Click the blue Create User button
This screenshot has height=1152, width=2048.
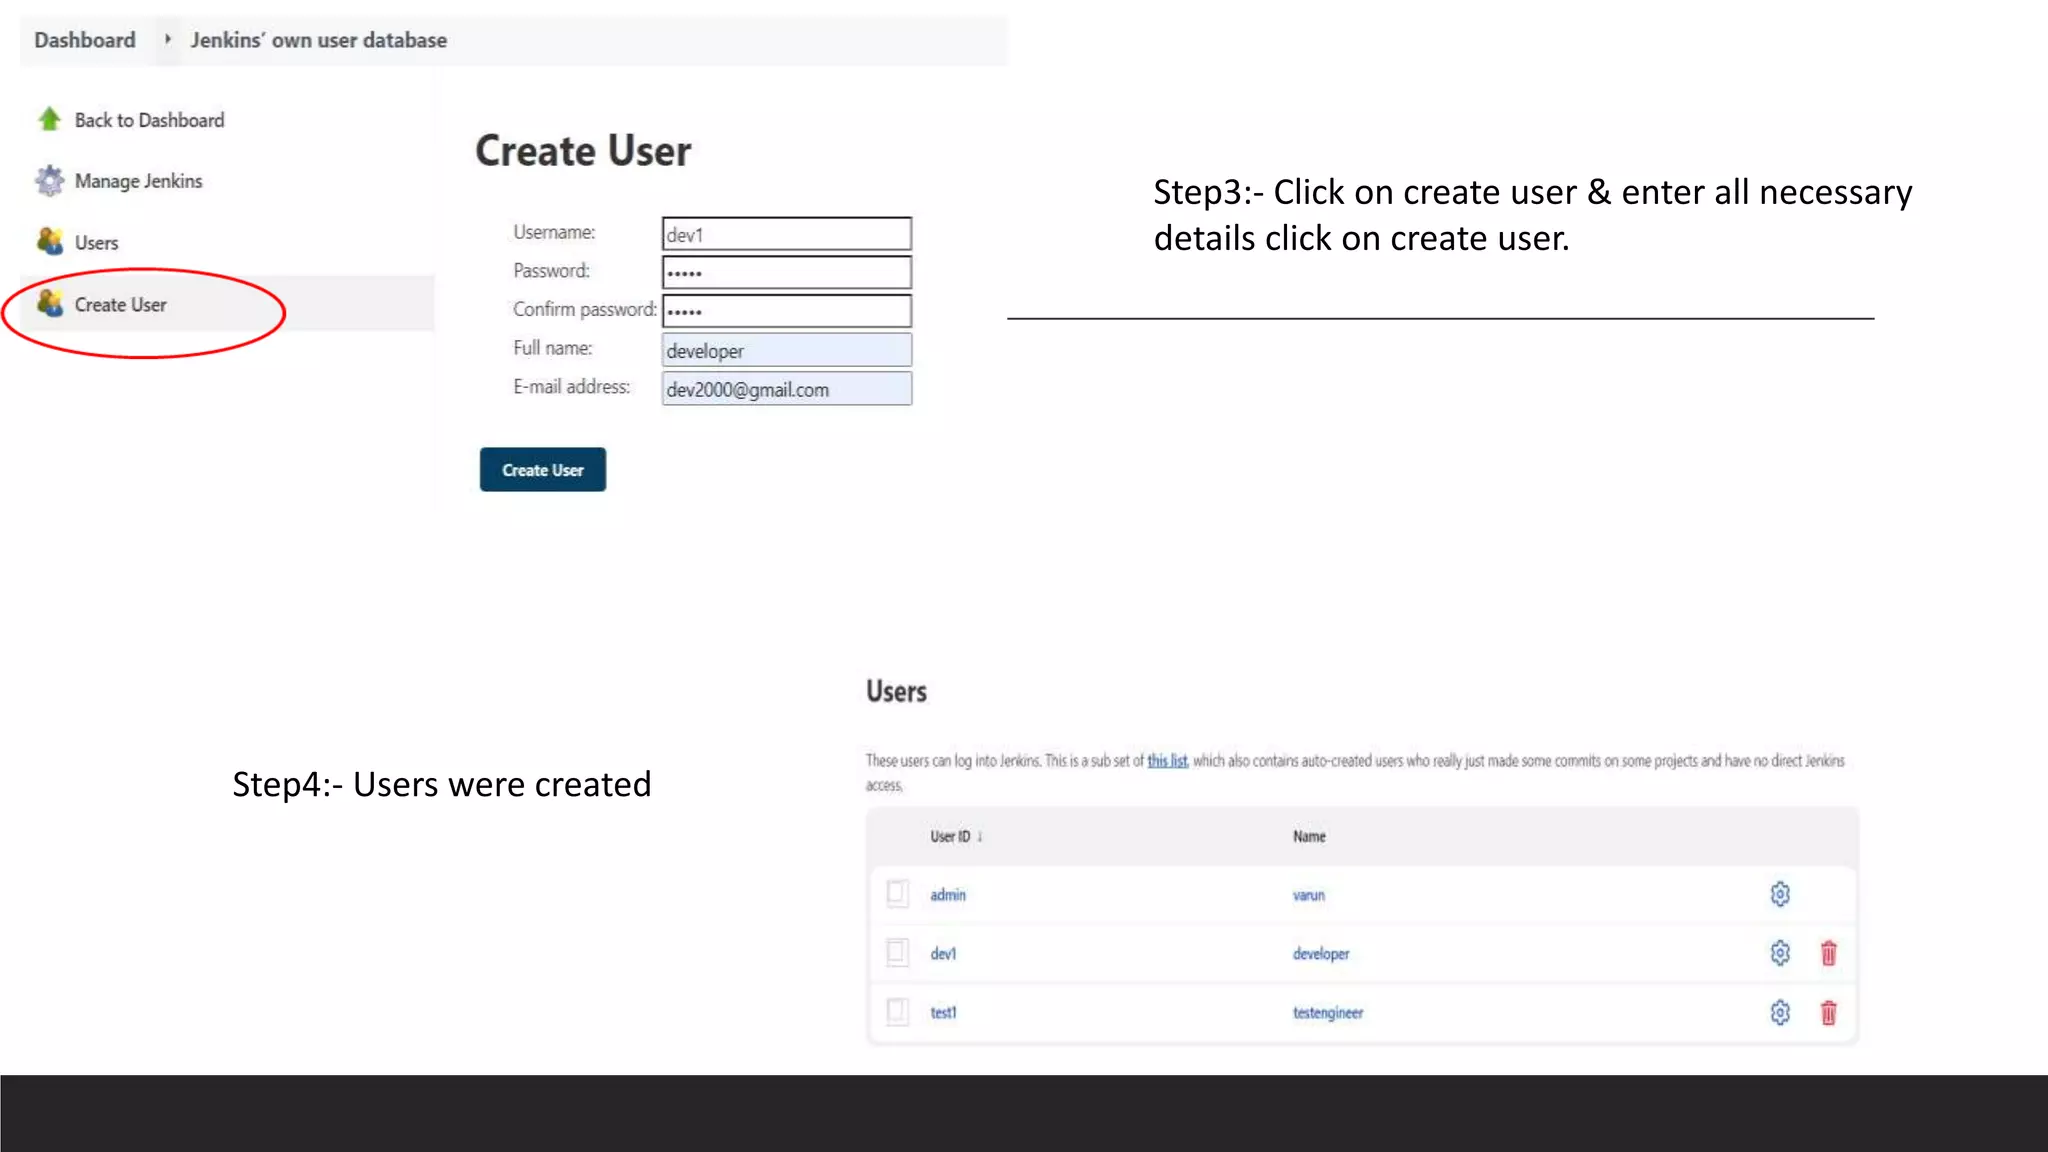(x=542, y=470)
